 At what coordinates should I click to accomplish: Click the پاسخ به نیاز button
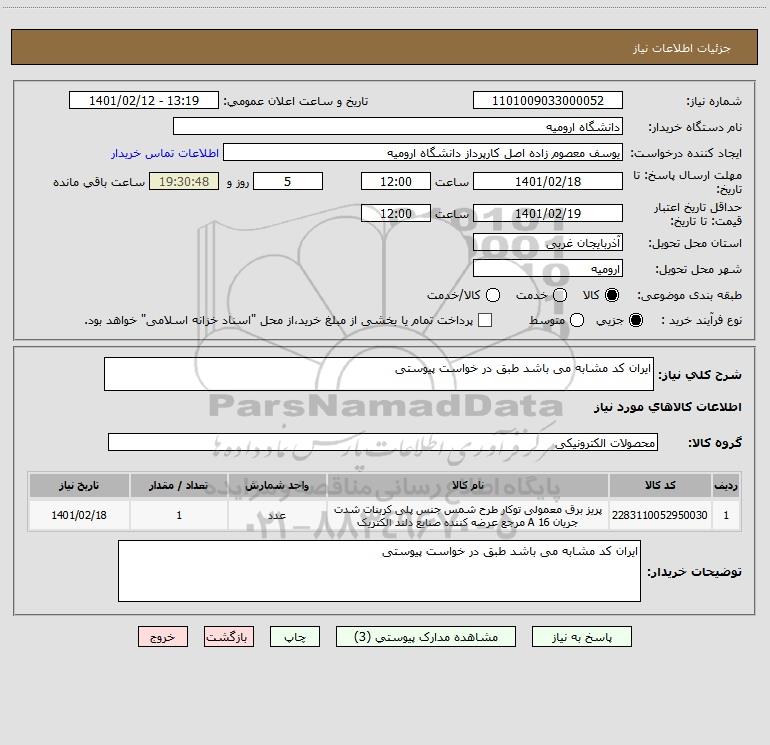pyautogui.click(x=581, y=637)
